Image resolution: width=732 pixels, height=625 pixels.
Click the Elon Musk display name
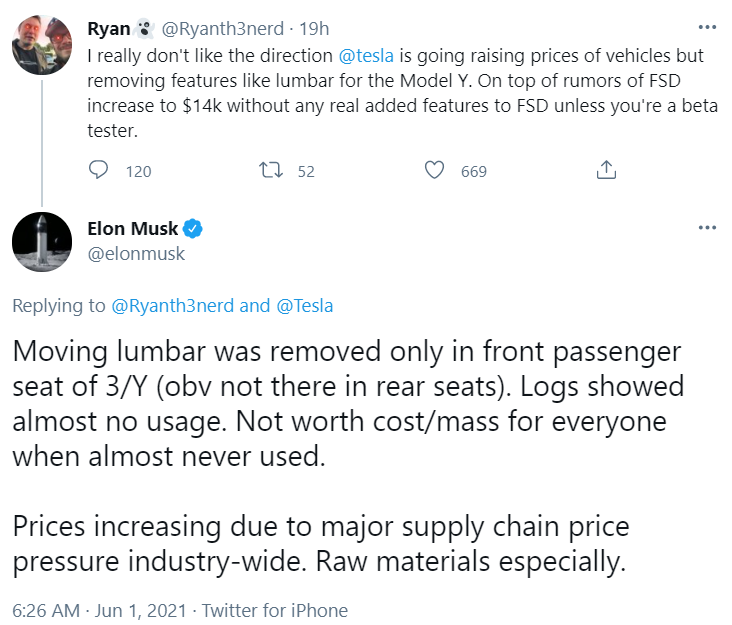click(x=133, y=229)
